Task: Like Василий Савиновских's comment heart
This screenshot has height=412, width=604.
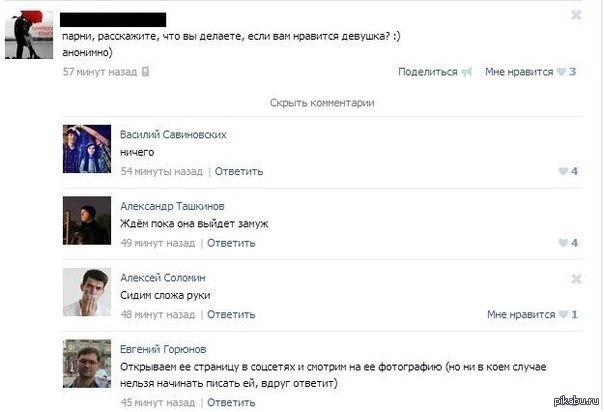Action: [563, 171]
